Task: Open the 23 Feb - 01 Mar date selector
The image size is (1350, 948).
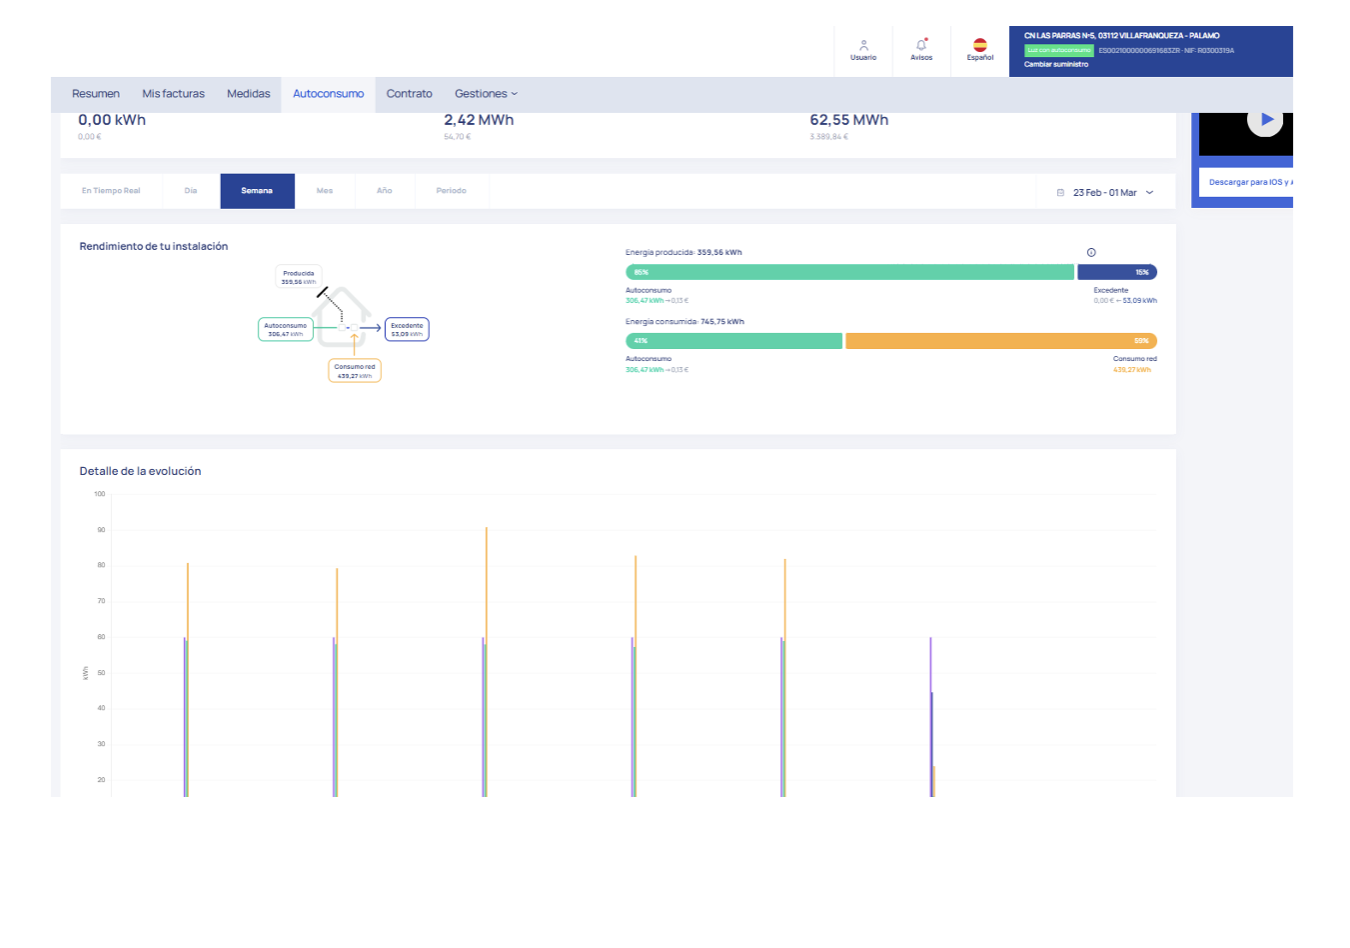Action: click(x=1105, y=193)
